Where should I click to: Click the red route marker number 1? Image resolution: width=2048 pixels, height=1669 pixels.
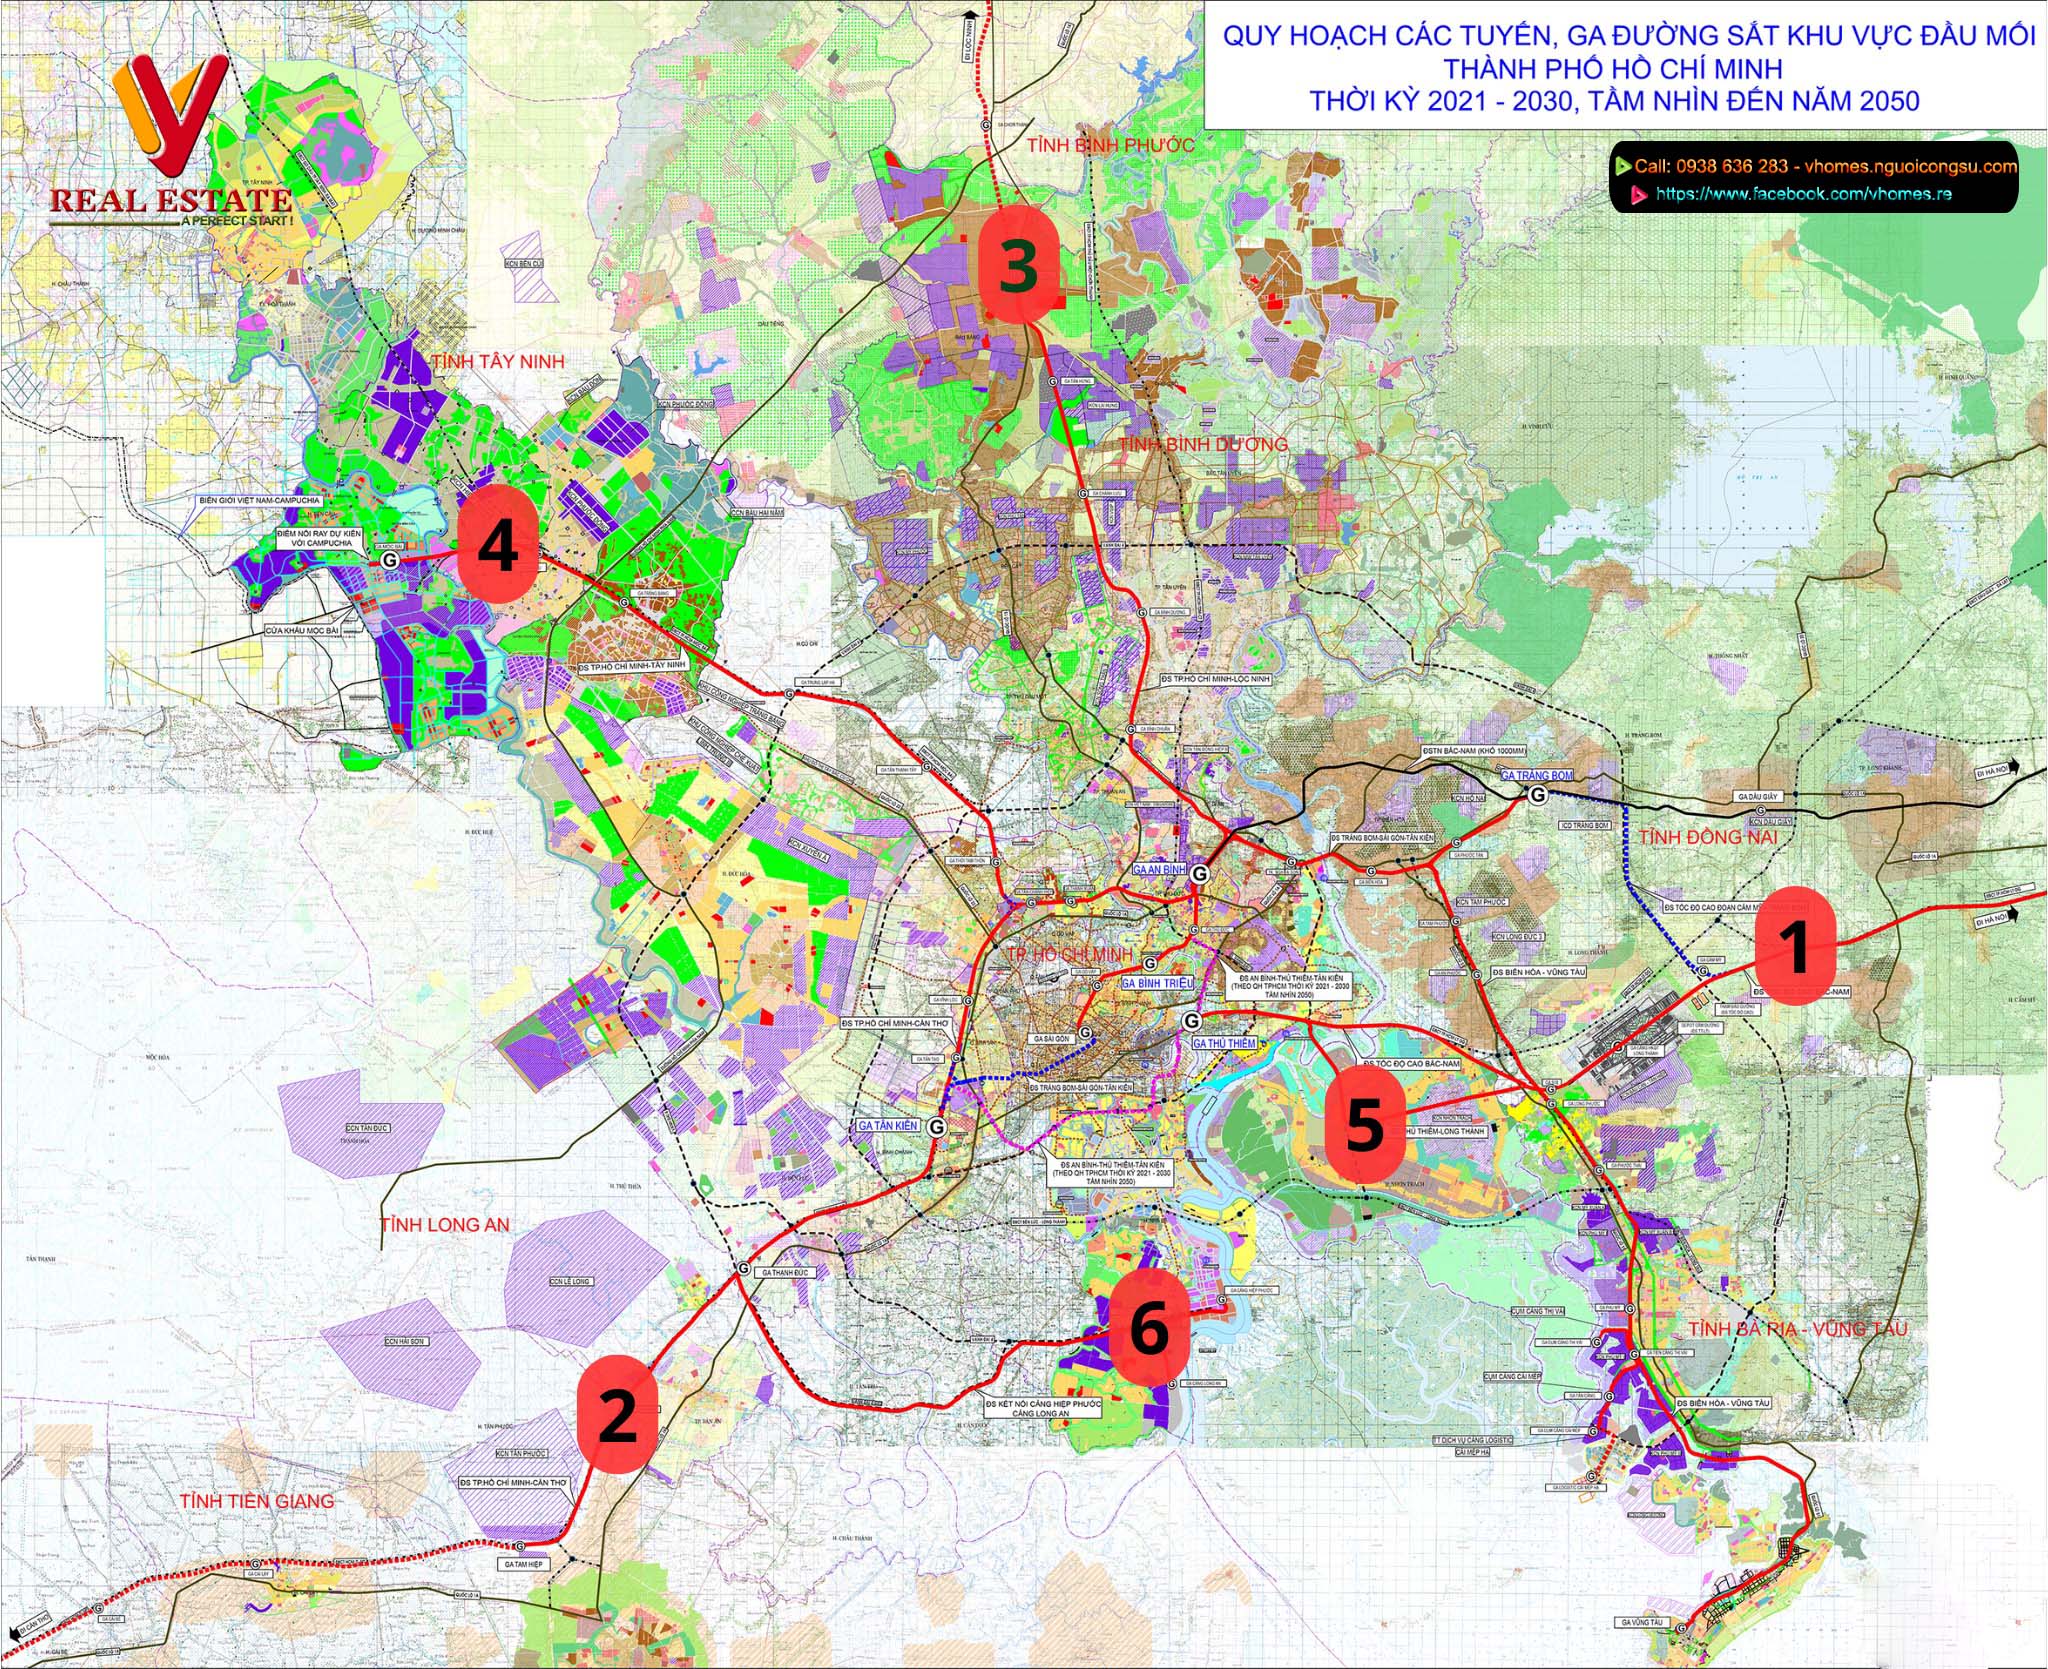(1797, 946)
